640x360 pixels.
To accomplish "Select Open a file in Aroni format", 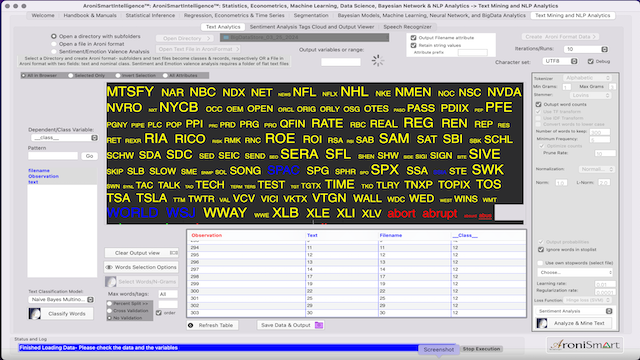I will (54, 44).
